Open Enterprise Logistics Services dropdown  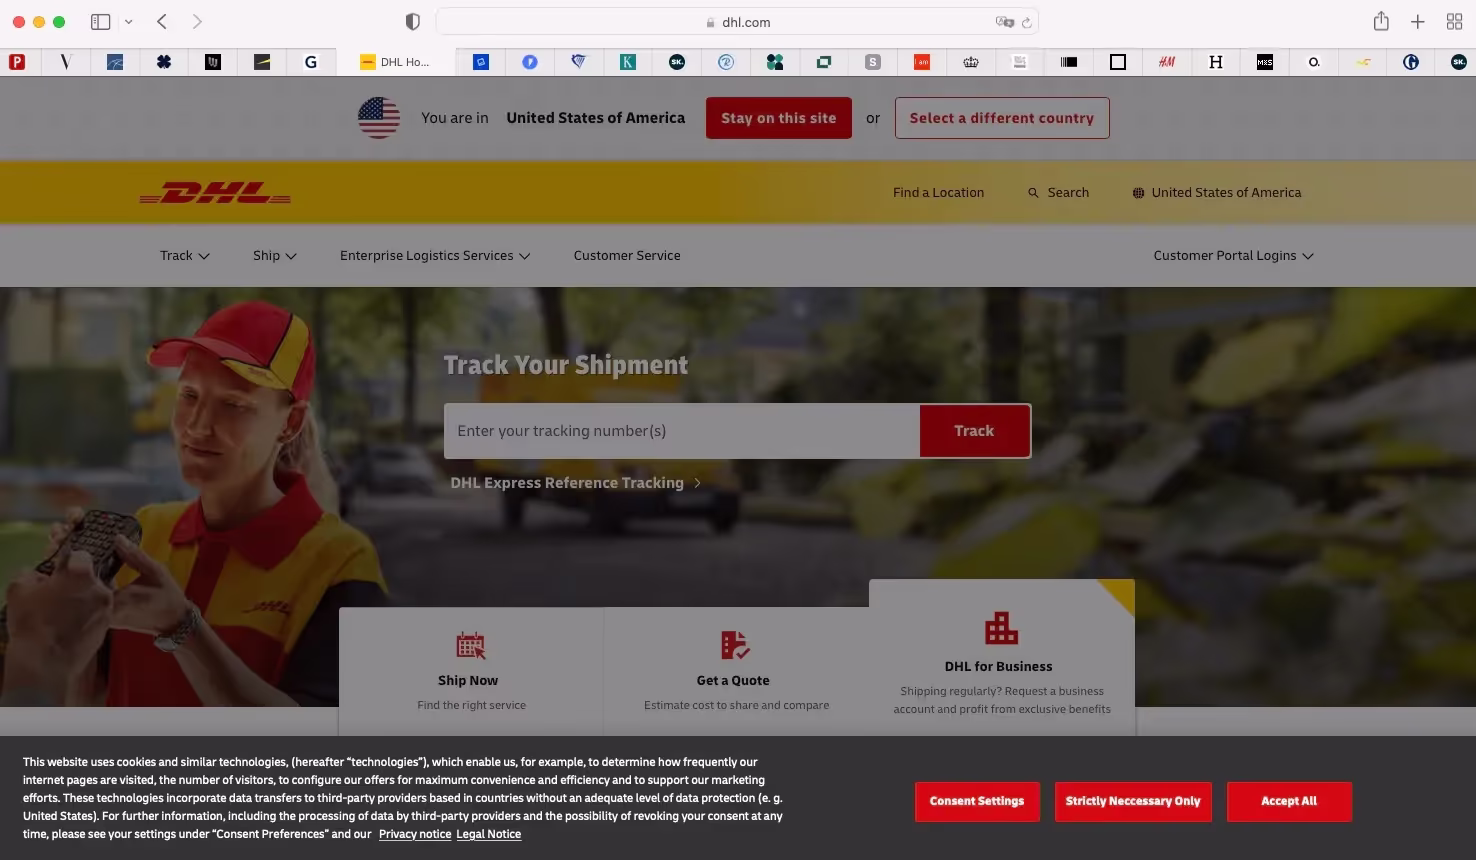[x=435, y=256]
